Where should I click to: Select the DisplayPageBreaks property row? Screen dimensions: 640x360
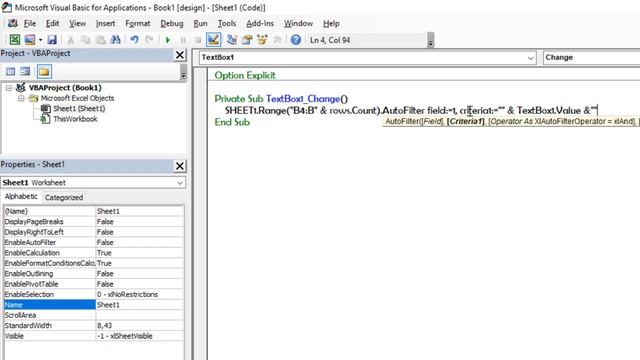coord(93,222)
